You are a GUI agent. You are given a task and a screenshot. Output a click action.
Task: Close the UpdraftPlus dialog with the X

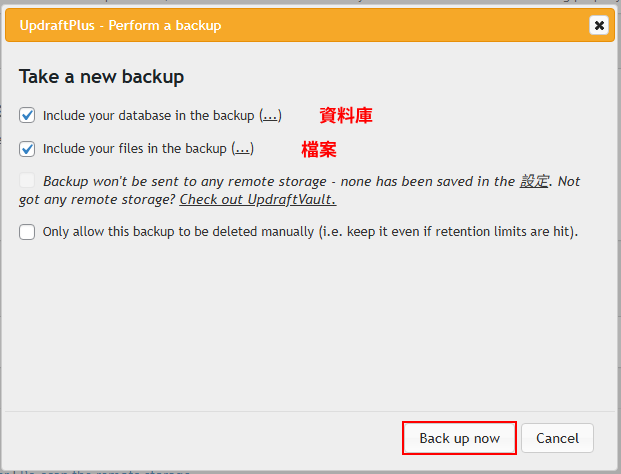[x=598, y=25]
